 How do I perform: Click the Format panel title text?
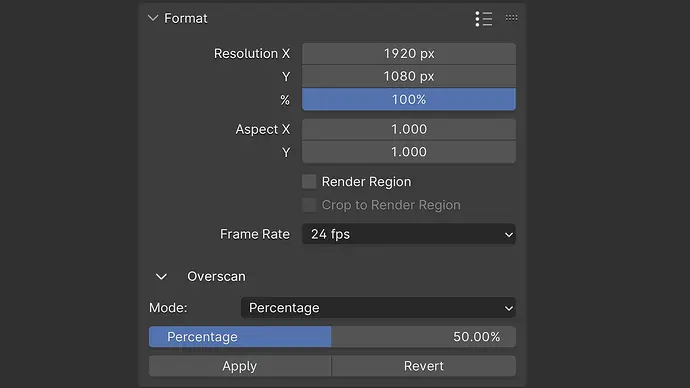(186, 18)
